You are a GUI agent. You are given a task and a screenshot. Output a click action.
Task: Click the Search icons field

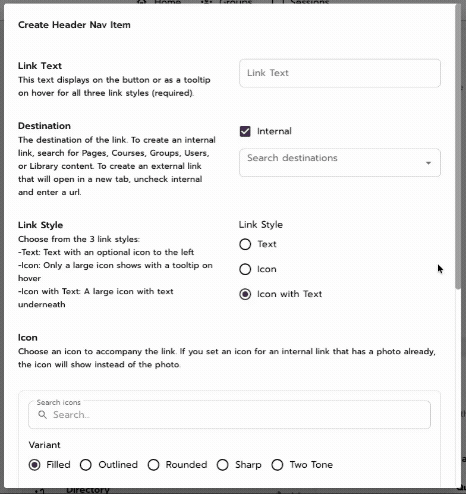click(x=229, y=415)
